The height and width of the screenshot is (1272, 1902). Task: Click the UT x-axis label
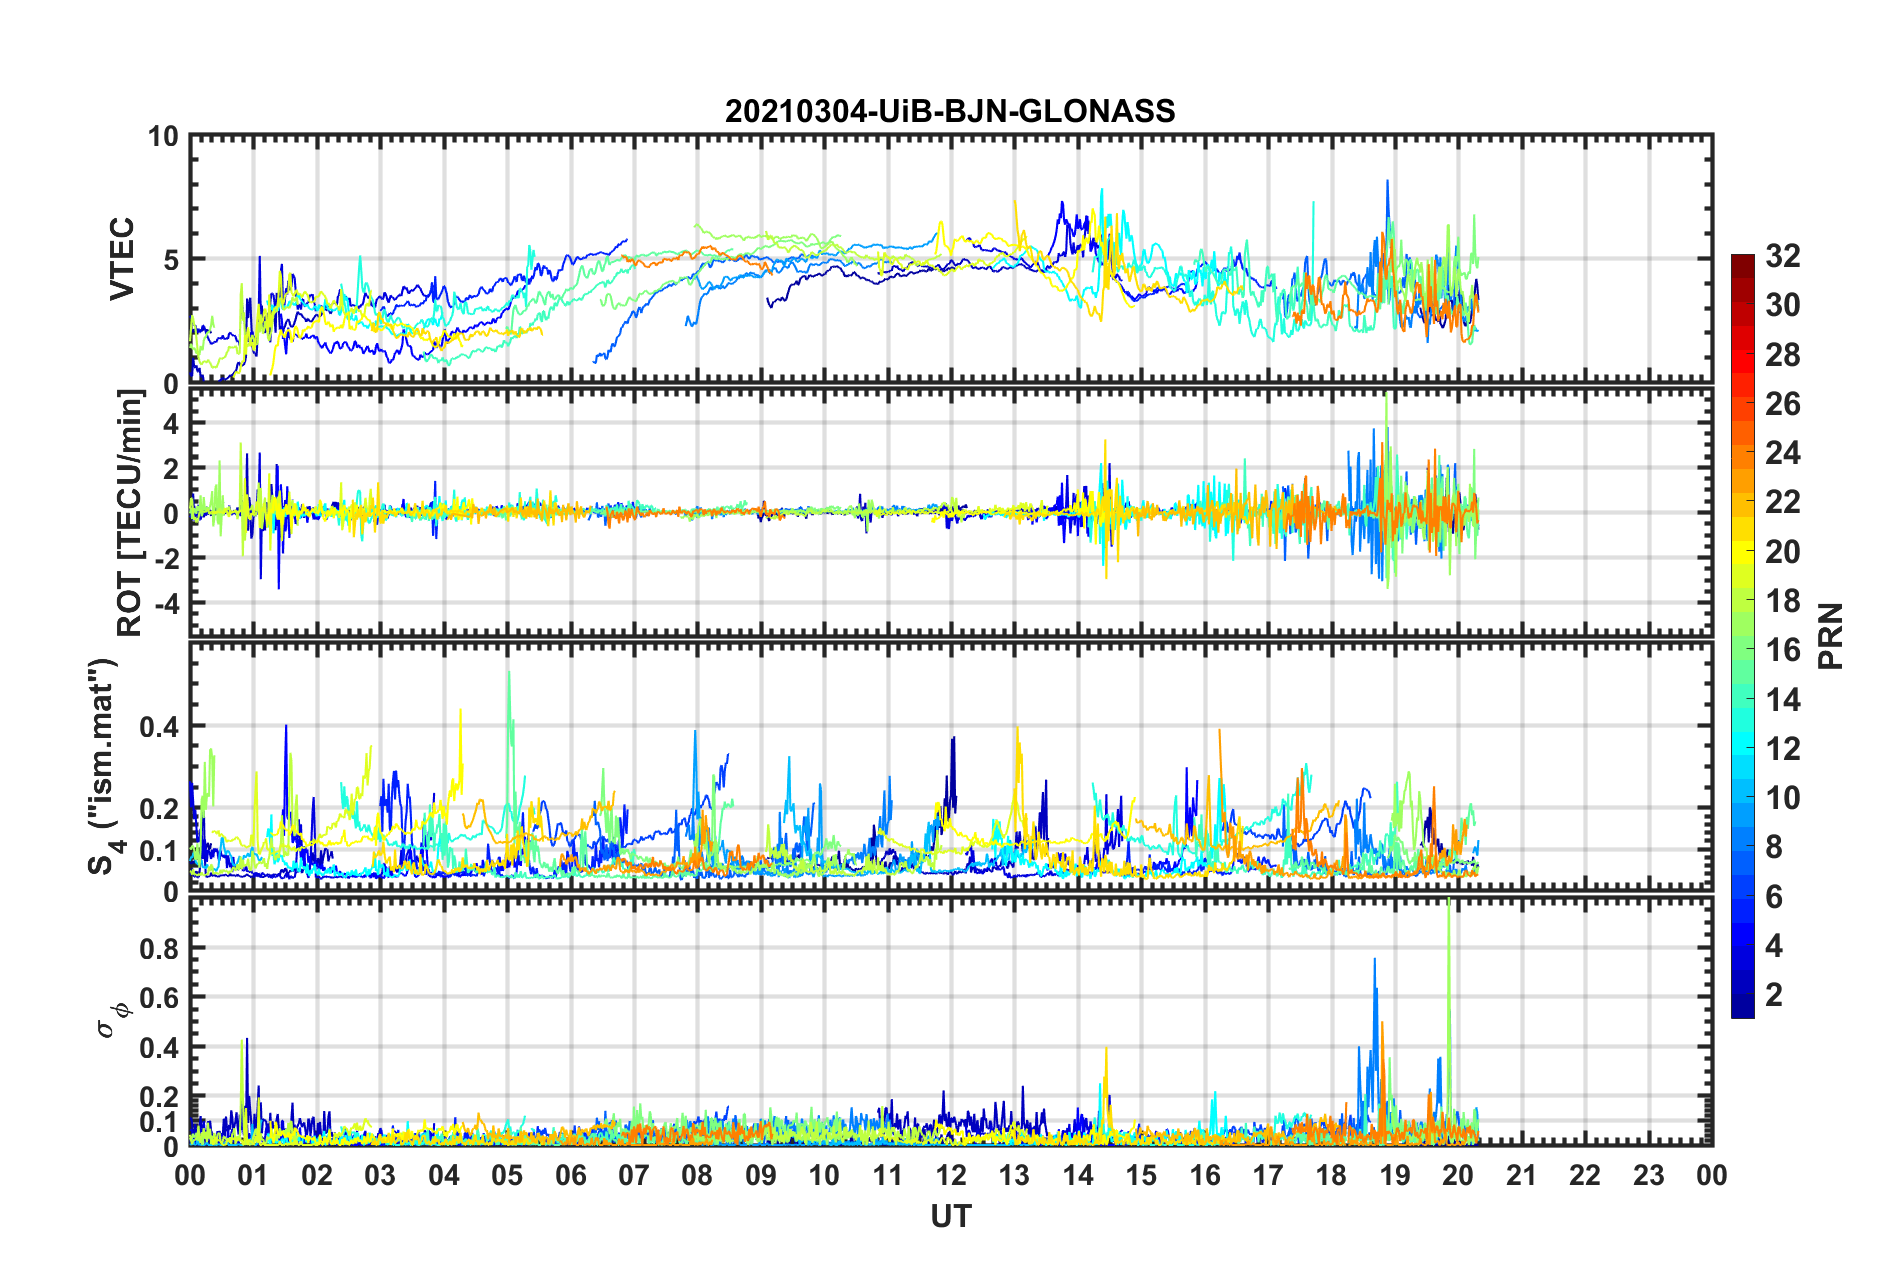coord(950,1216)
